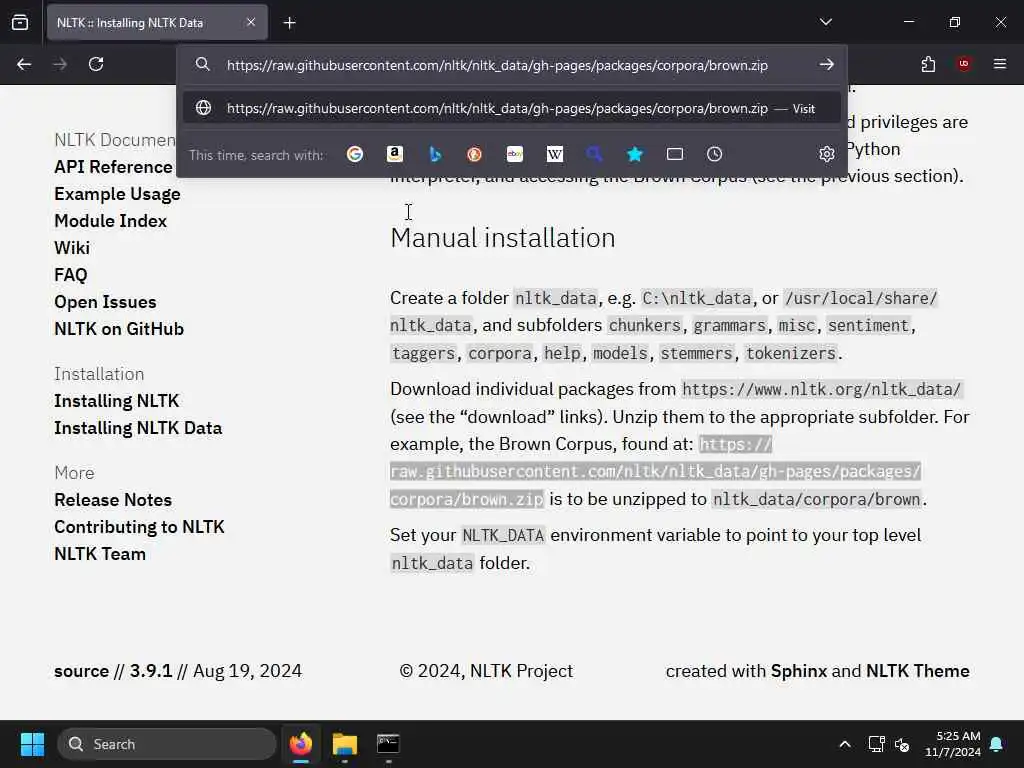1024x768 pixels.
Task: Show hidden tray icons chevron
Action: point(844,744)
